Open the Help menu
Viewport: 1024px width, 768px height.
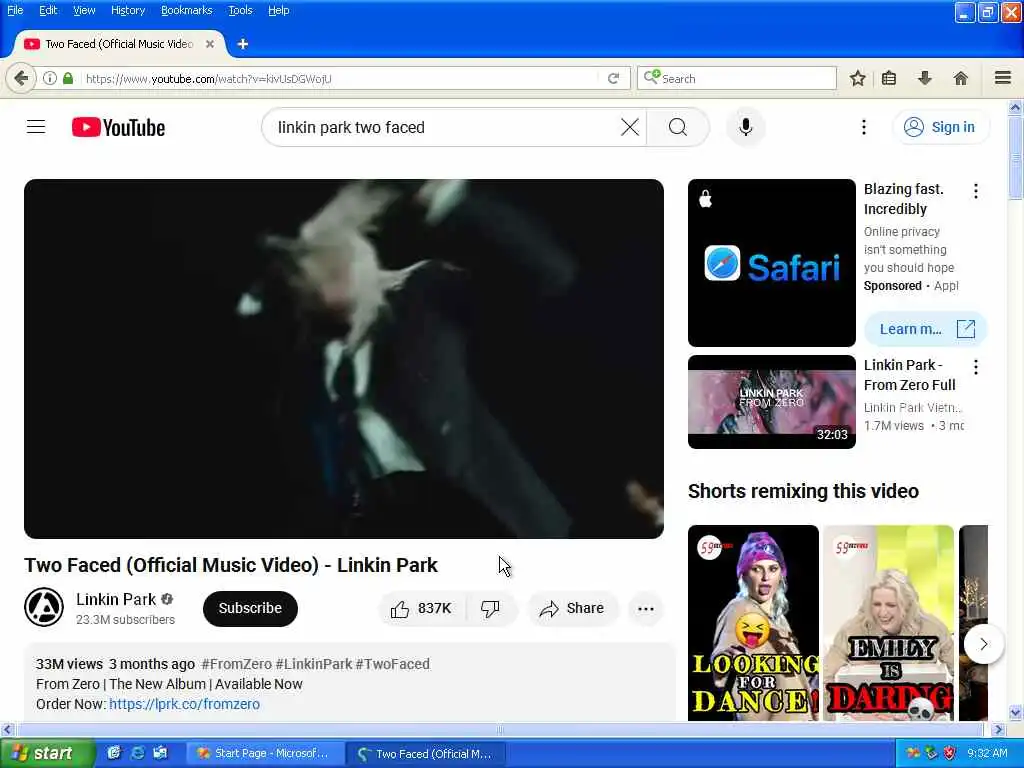point(279,10)
